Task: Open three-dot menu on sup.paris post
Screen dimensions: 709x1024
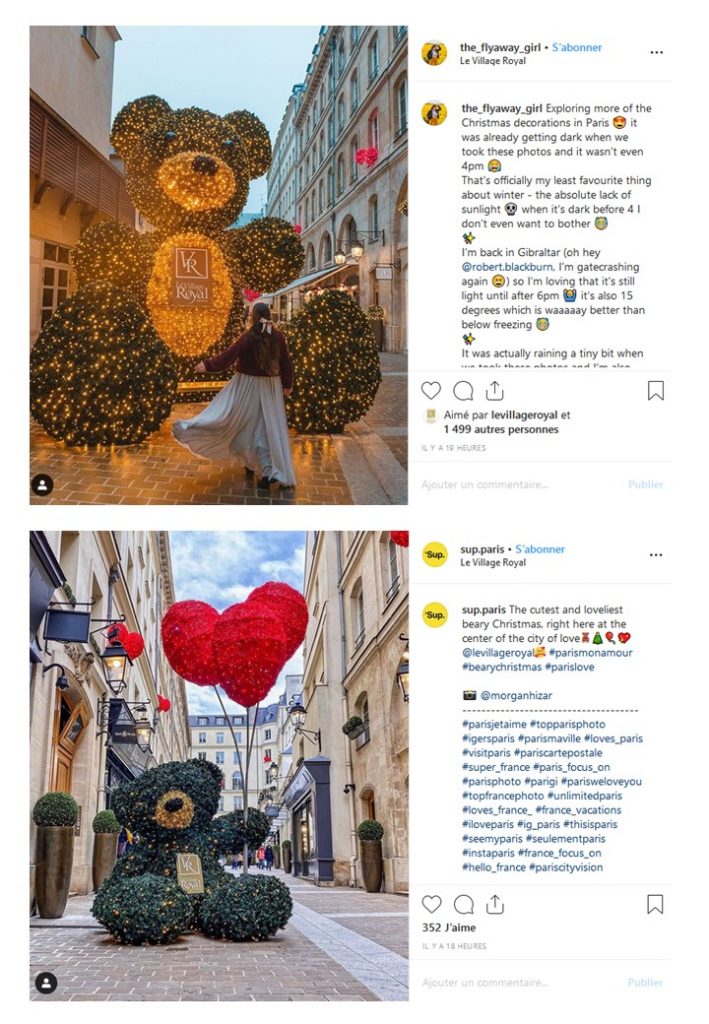Action: click(x=656, y=554)
